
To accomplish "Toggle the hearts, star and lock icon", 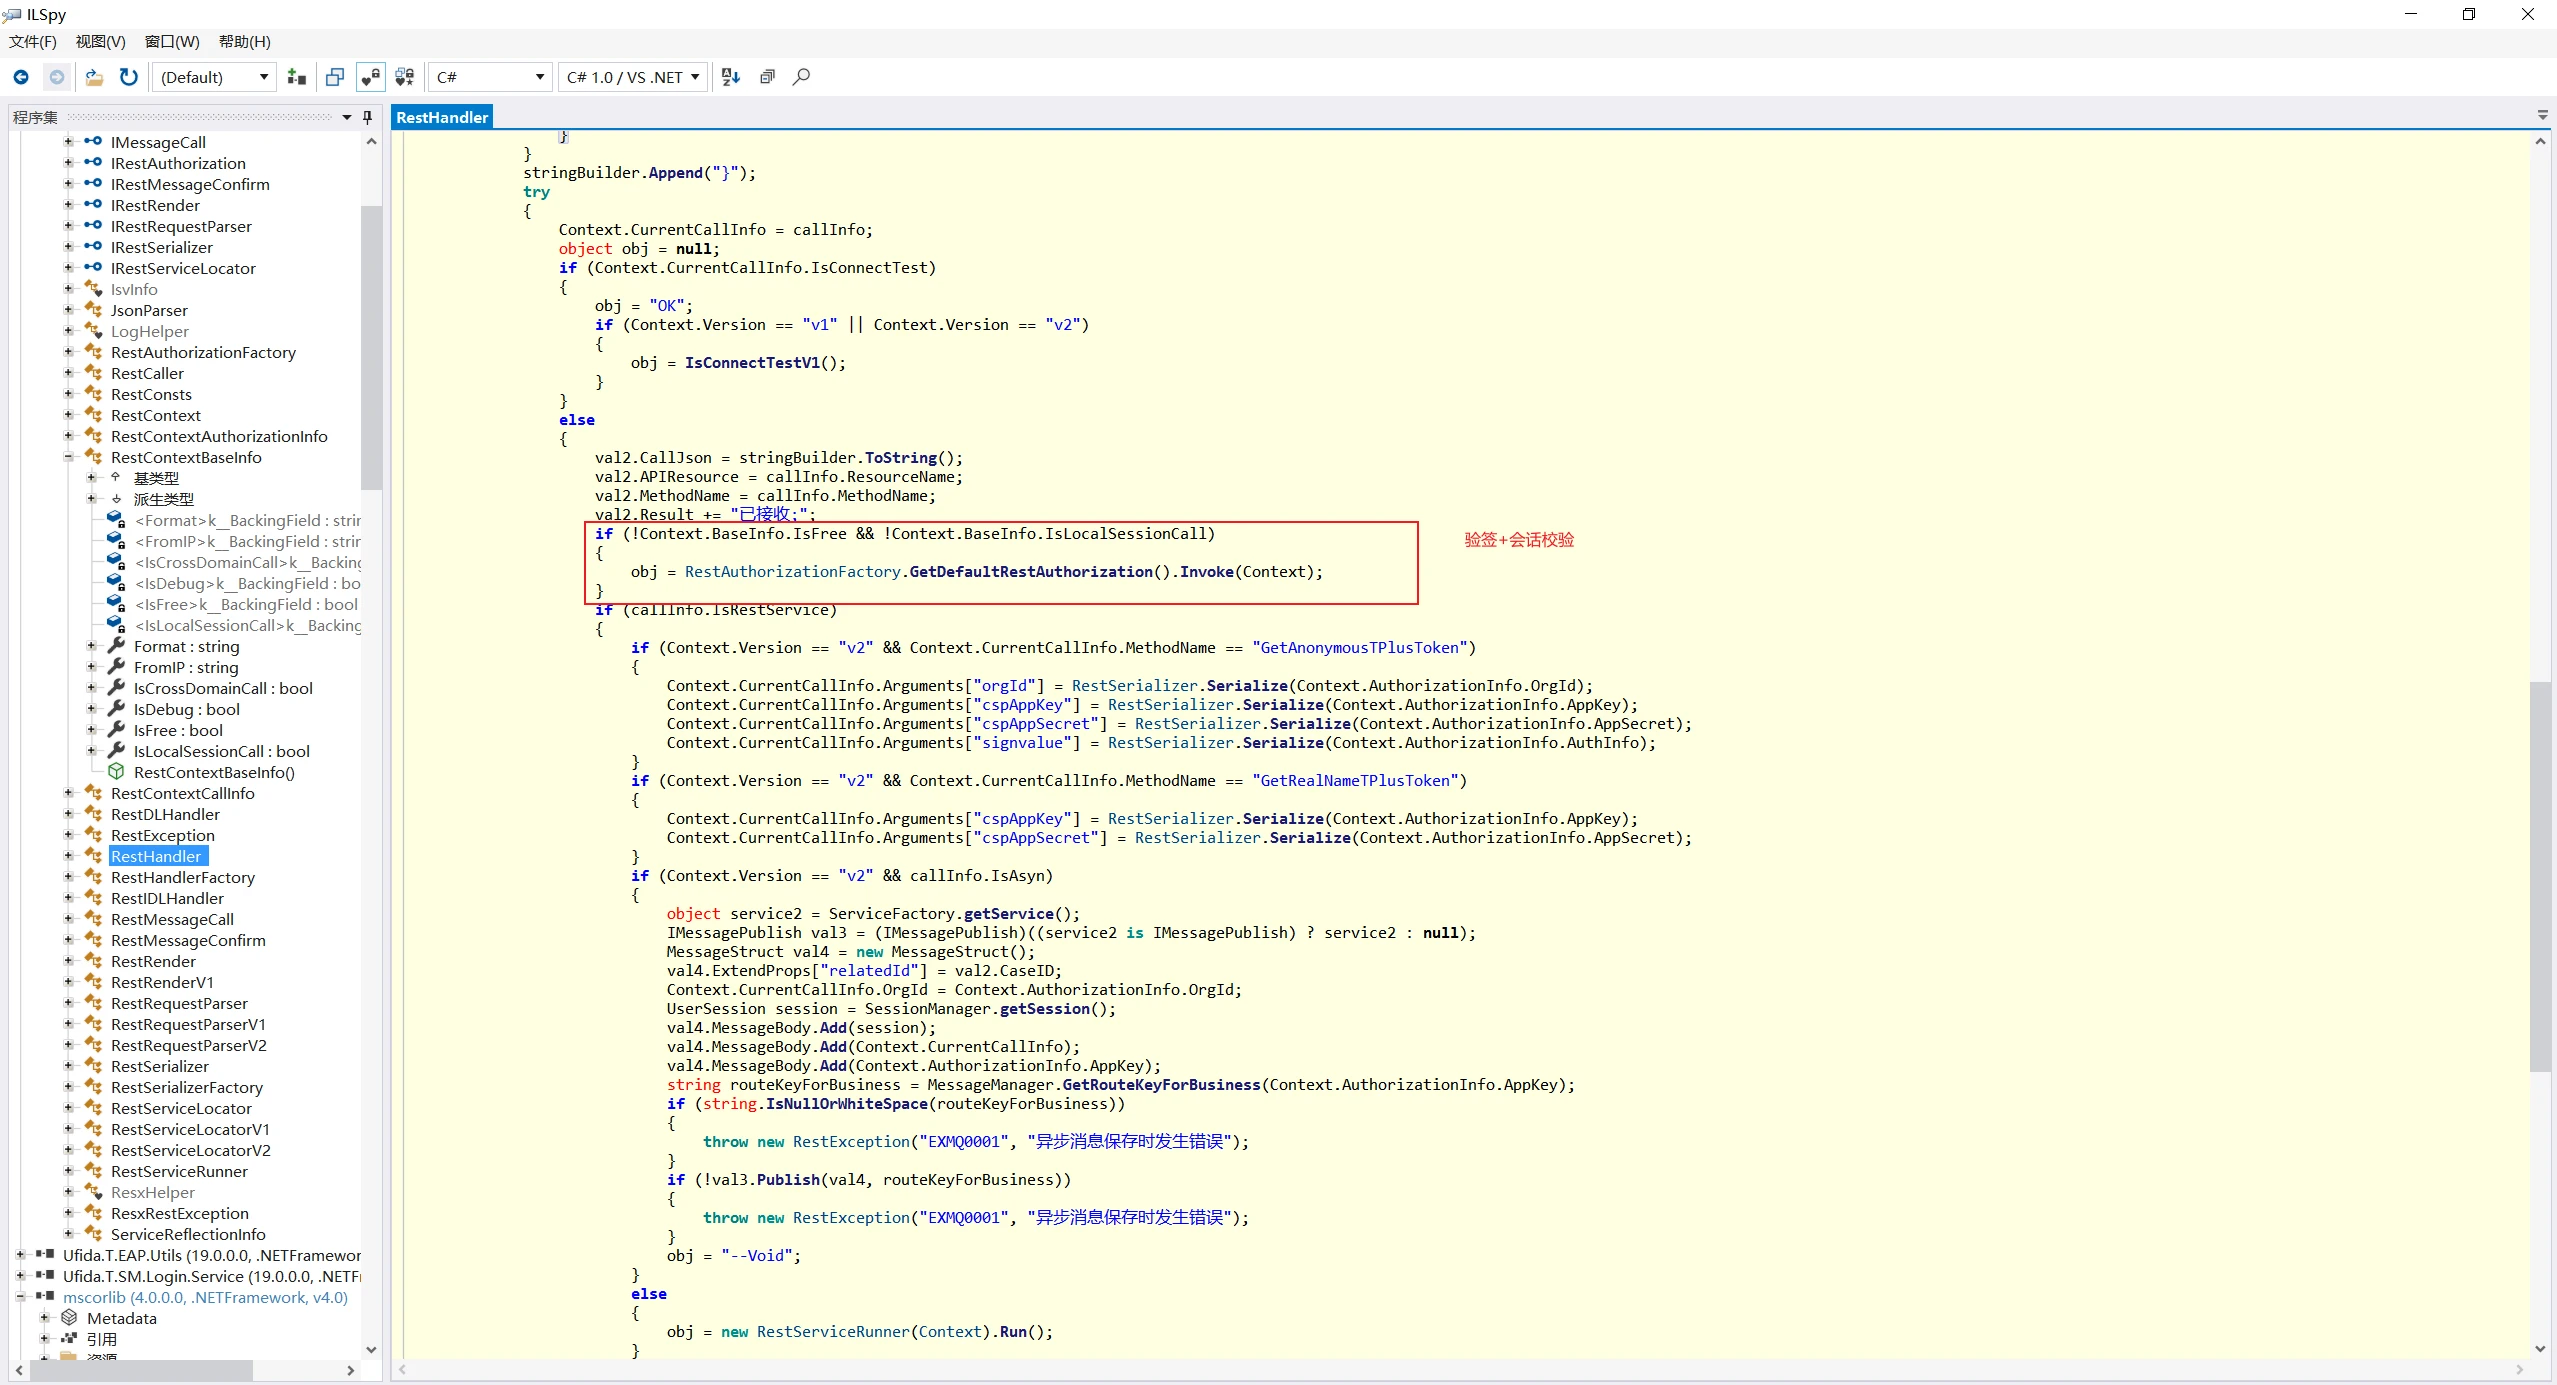I will click(x=405, y=77).
